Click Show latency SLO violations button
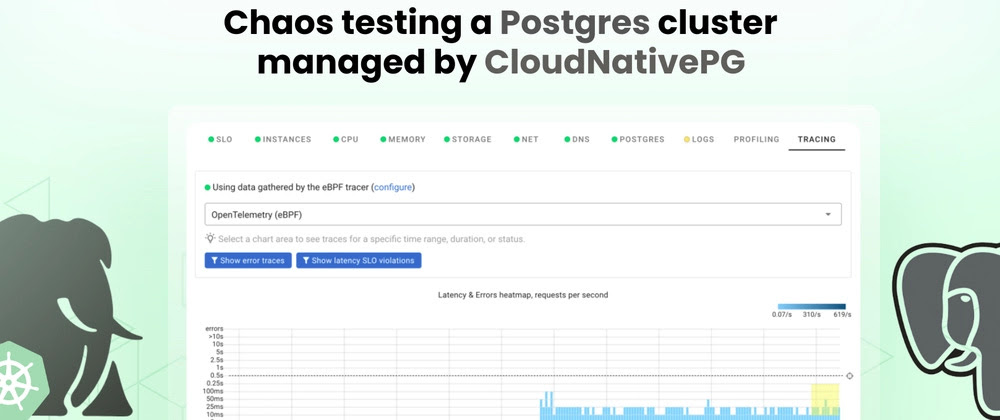This screenshot has height=420, width=1000. click(x=359, y=260)
